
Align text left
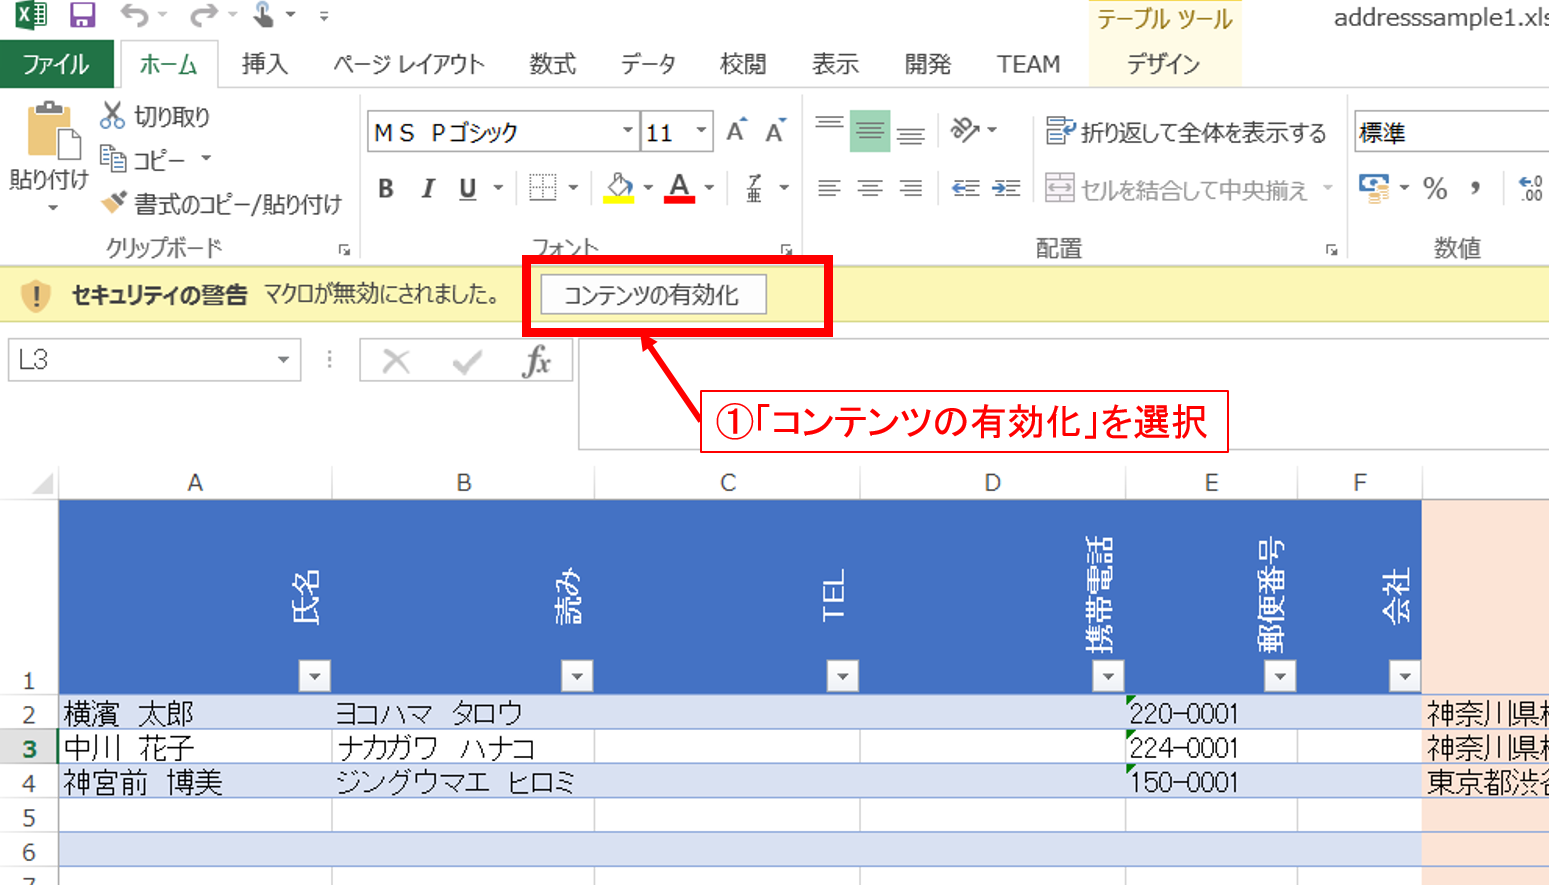click(829, 188)
